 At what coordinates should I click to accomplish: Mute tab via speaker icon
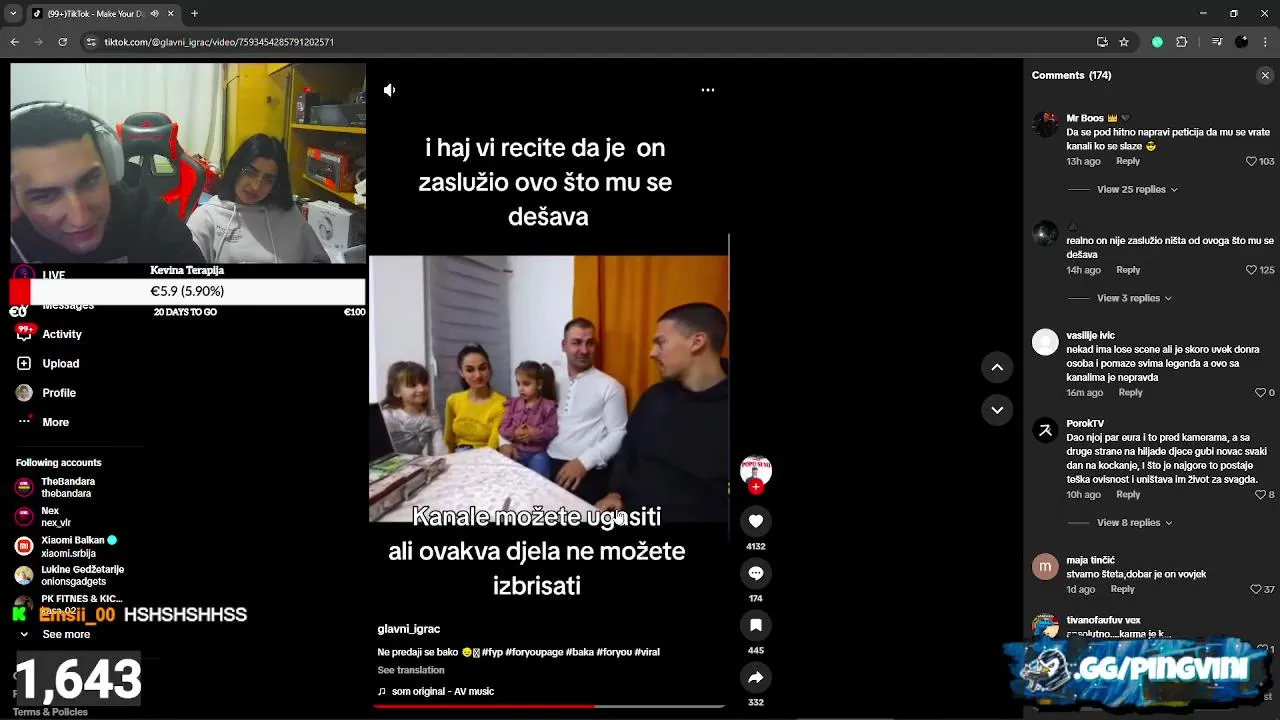(x=154, y=14)
